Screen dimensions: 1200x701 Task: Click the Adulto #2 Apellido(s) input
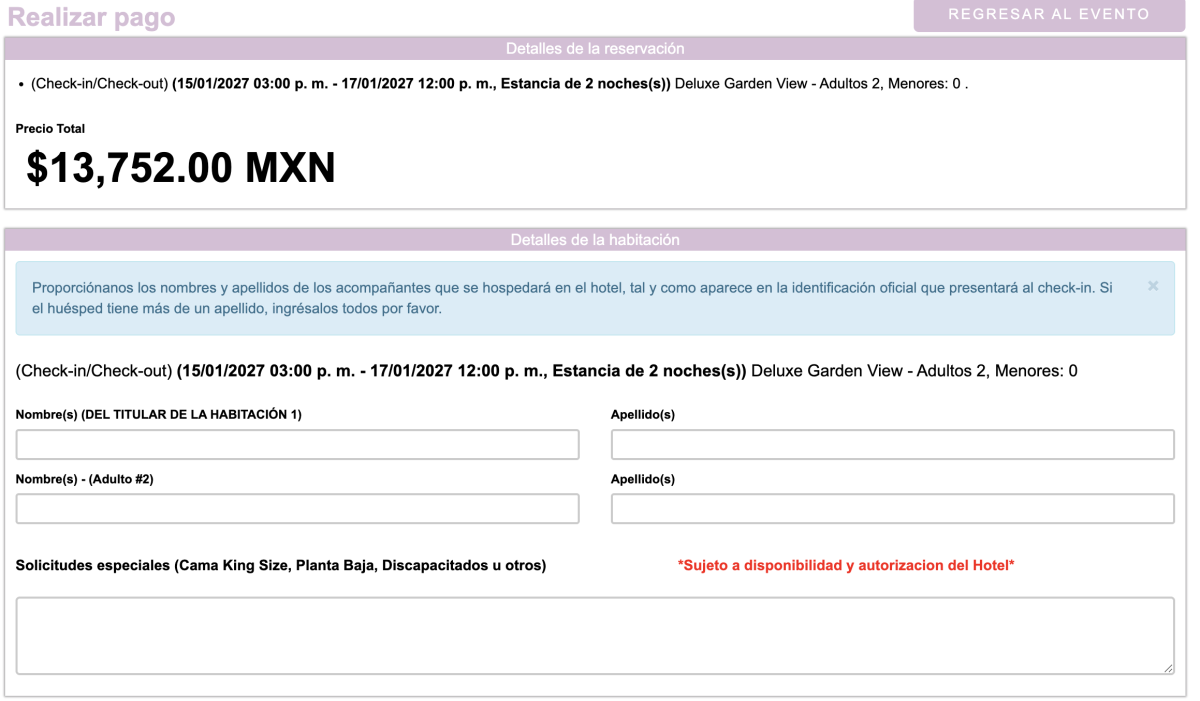point(892,509)
